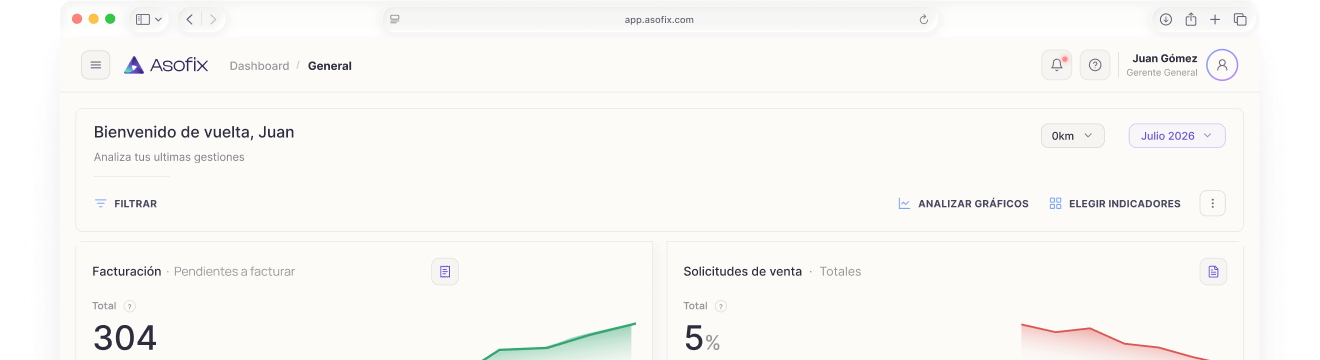Show Safari tab overview

[1240, 19]
